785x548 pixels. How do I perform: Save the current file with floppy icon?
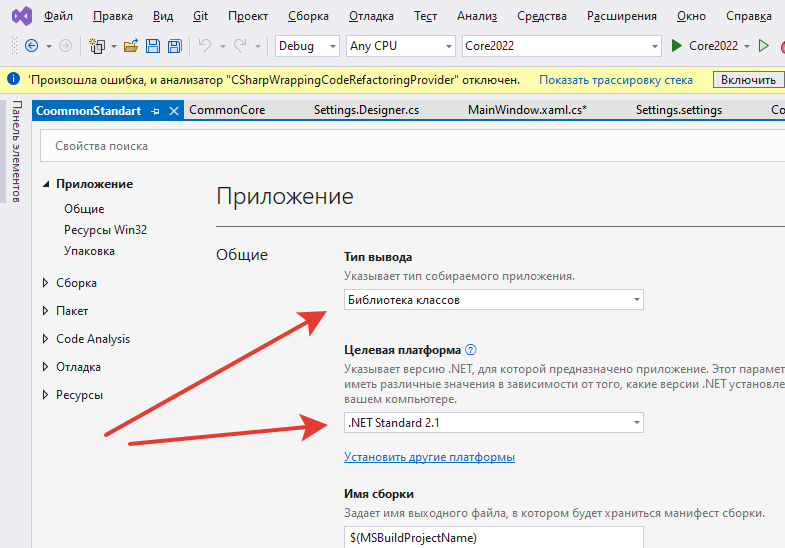click(x=153, y=46)
